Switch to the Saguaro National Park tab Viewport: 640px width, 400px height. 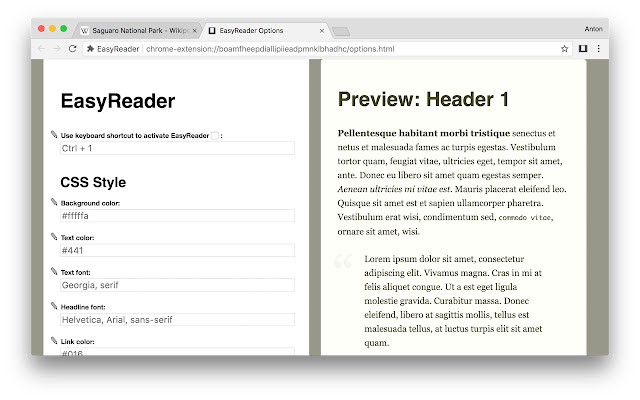click(x=137, y=31)
